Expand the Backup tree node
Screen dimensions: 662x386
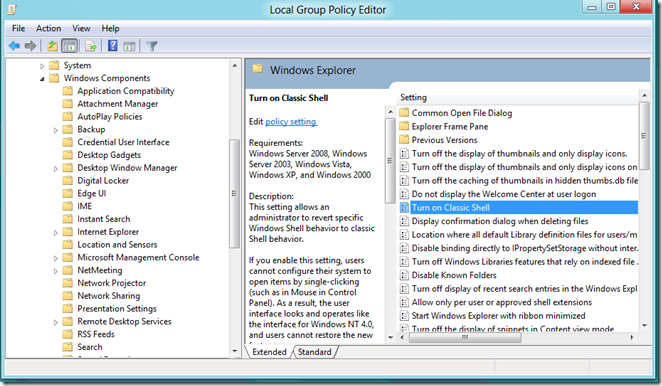[x=56, y=130]
